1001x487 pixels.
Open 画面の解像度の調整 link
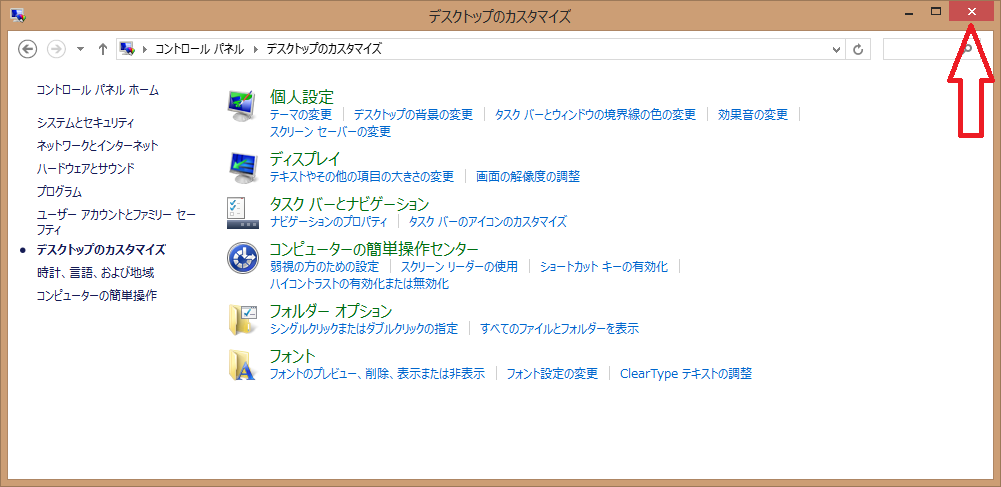(527, 177)
